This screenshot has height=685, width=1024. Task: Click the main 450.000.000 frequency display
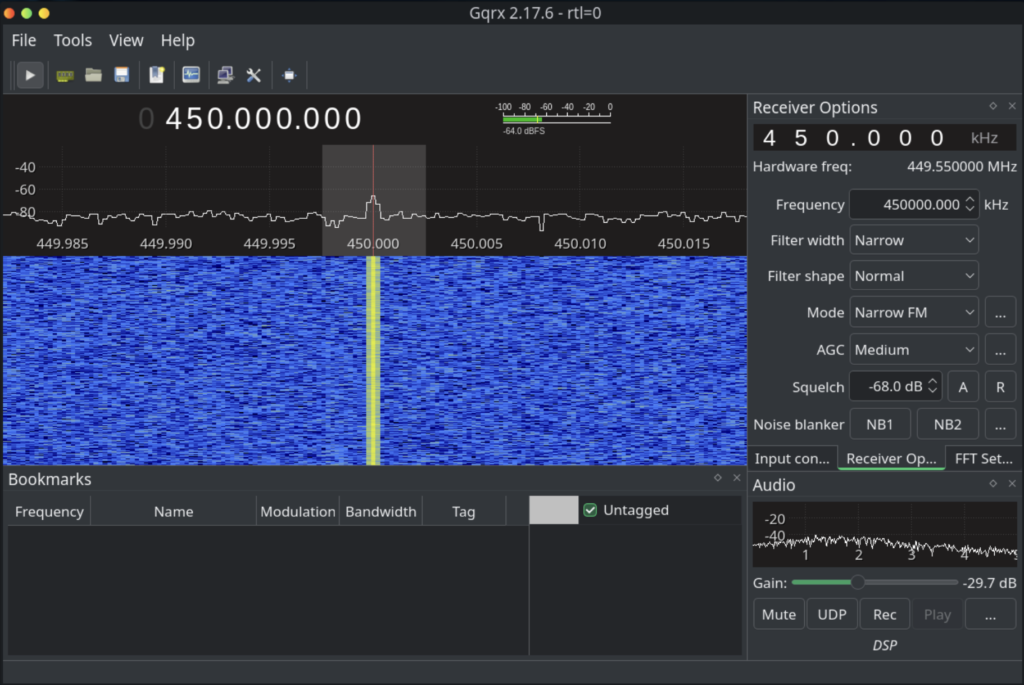coord(251,118)
